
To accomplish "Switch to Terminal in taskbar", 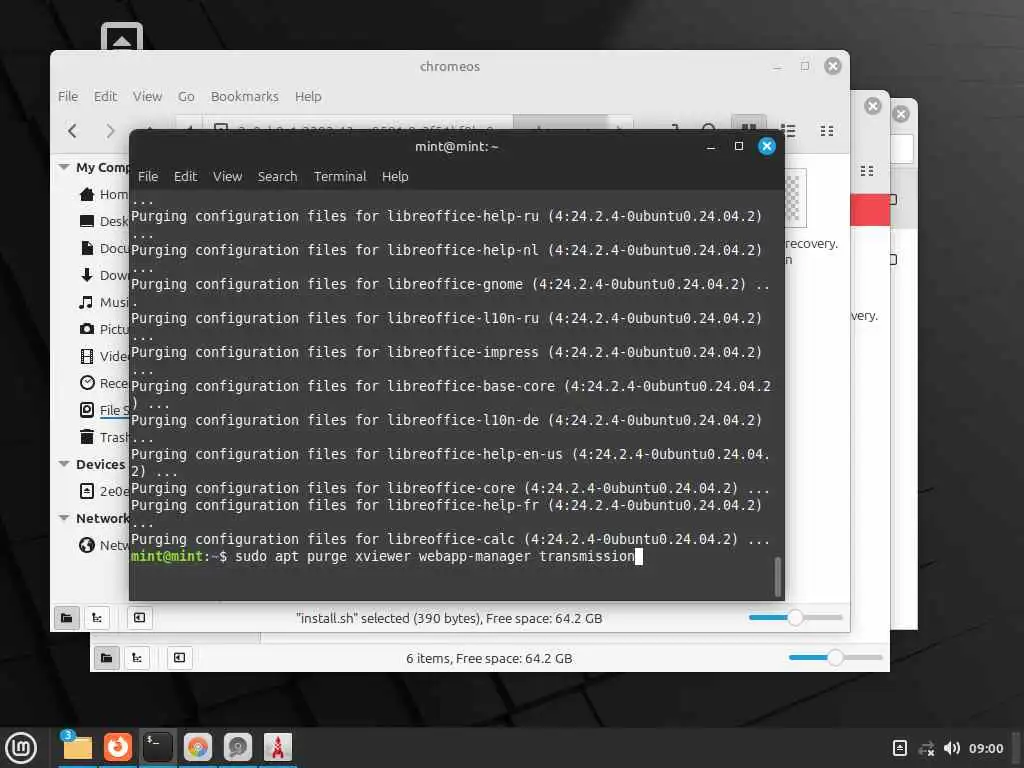I will pyautogui.click(x=157, y=747).
